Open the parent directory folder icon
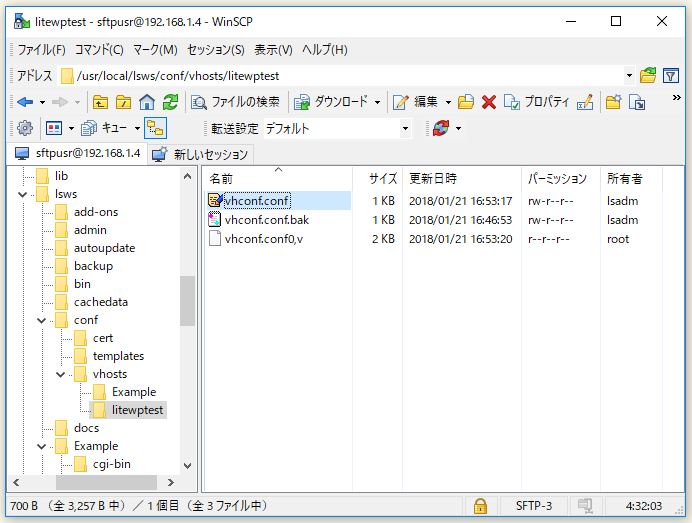 tap(100, 102)
